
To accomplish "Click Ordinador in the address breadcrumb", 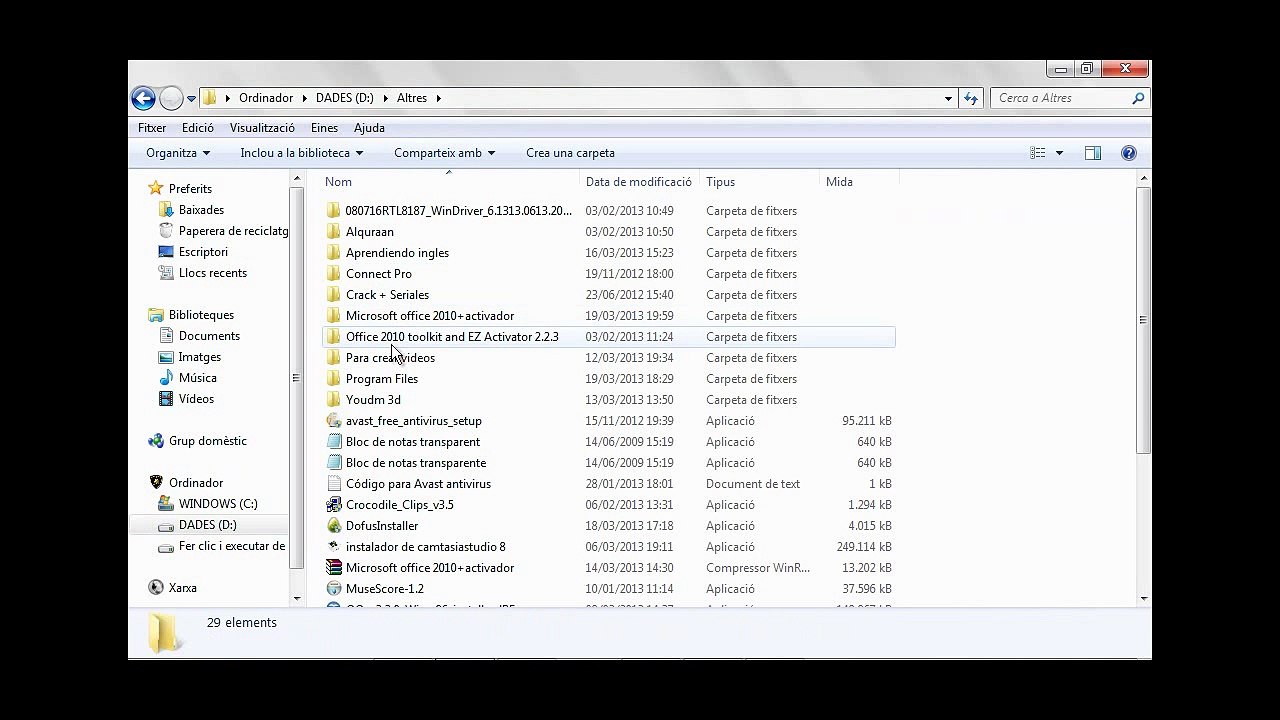I will tap(266, 98).
